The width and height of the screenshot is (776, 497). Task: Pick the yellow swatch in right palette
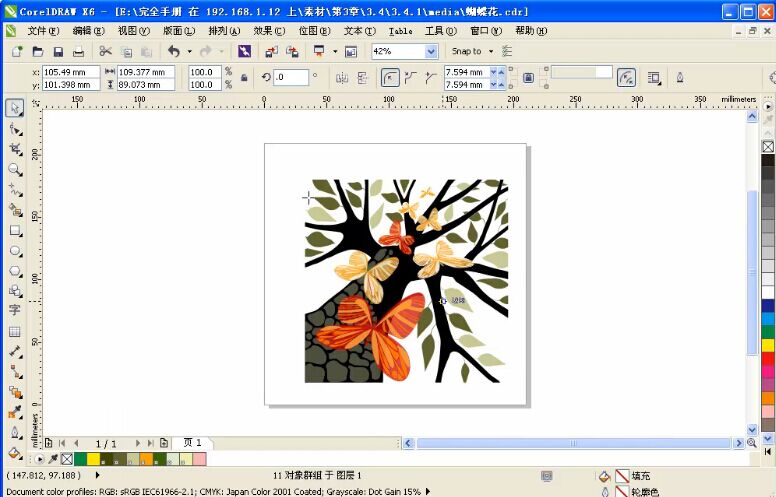(x=768, y=345)
